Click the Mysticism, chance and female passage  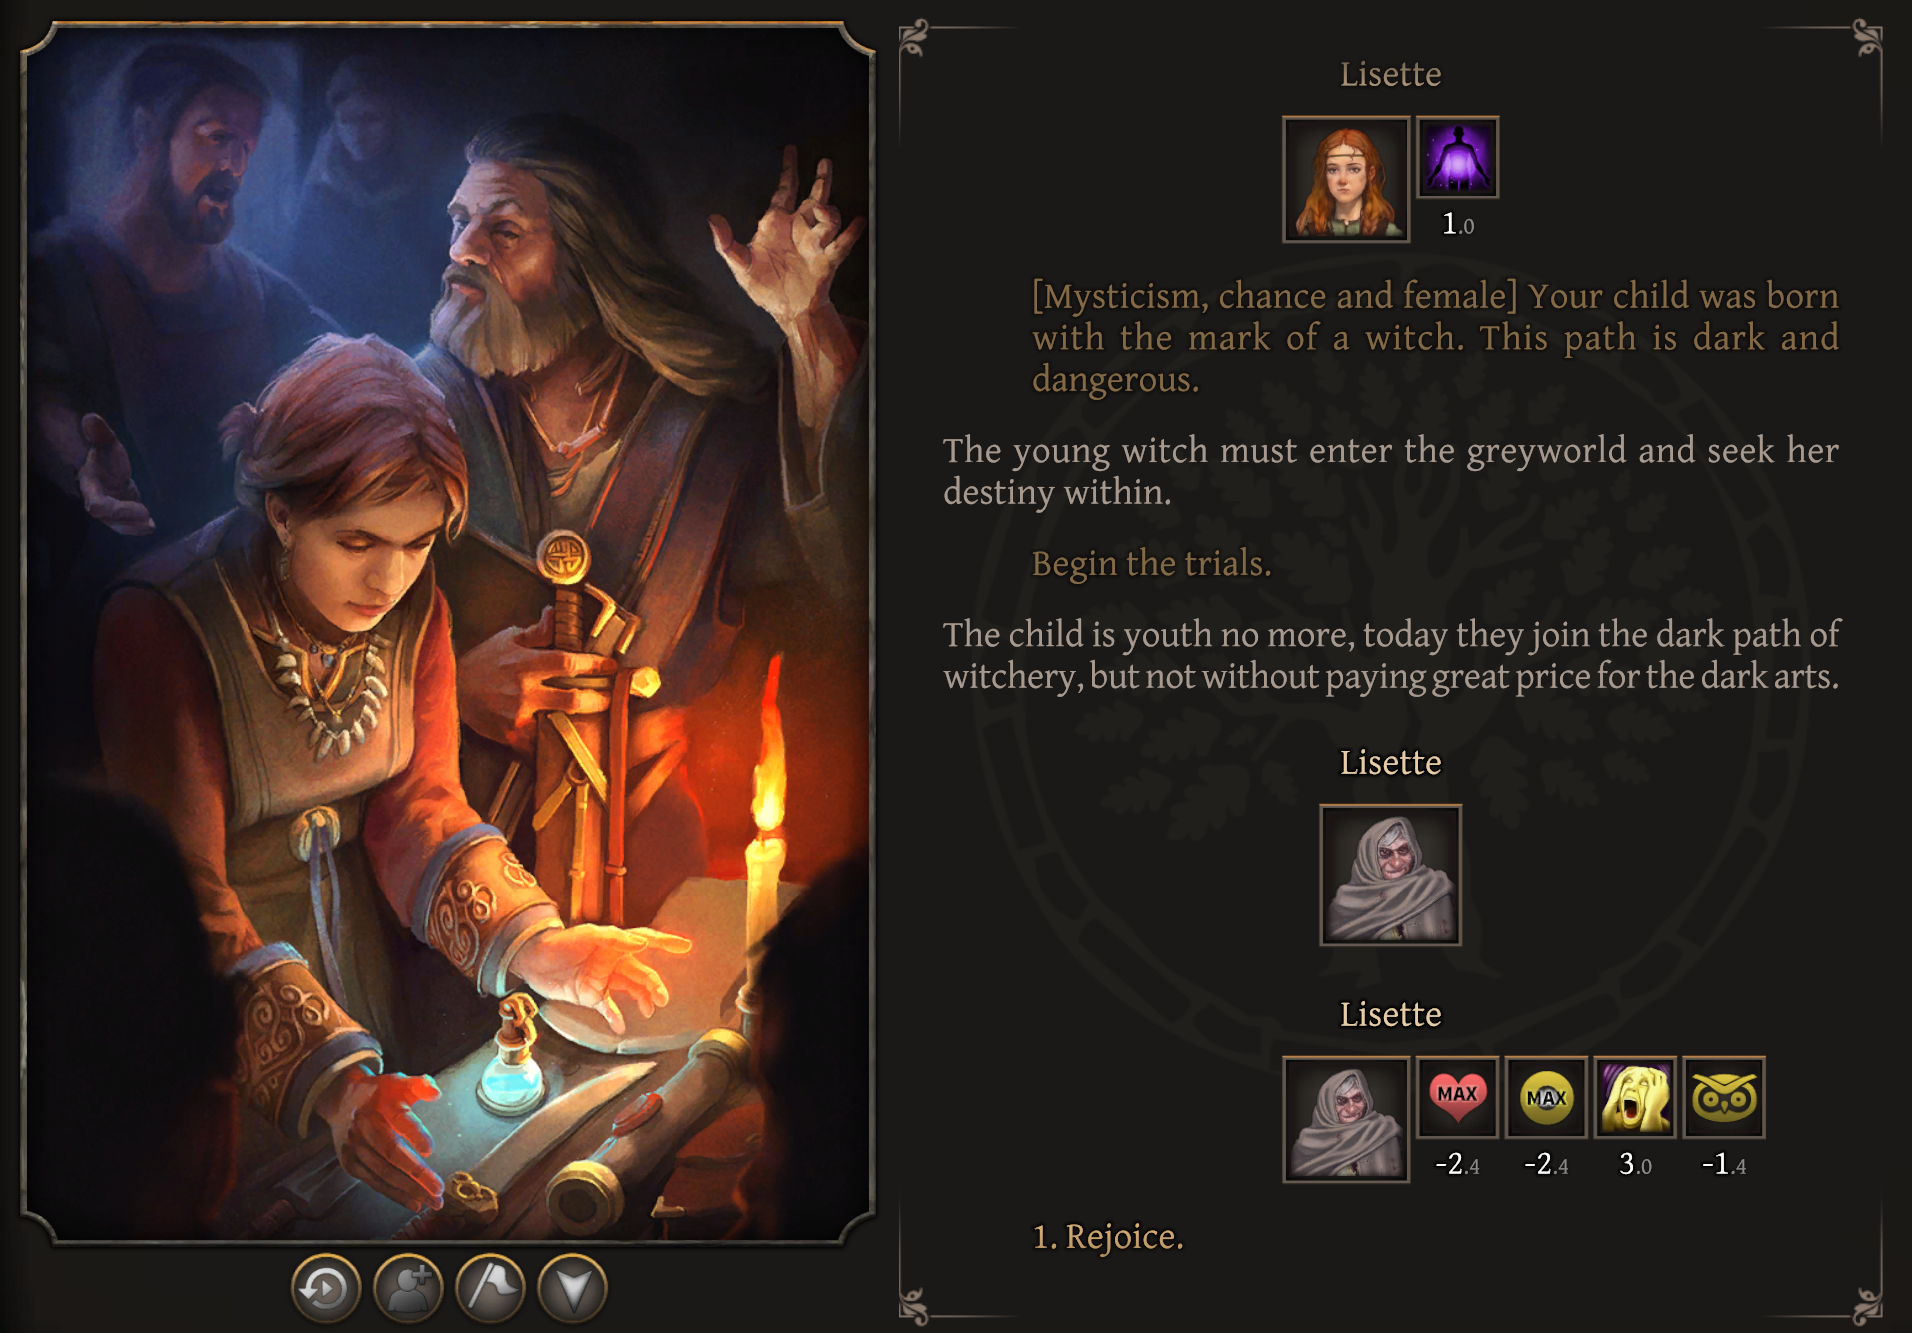1435,337
